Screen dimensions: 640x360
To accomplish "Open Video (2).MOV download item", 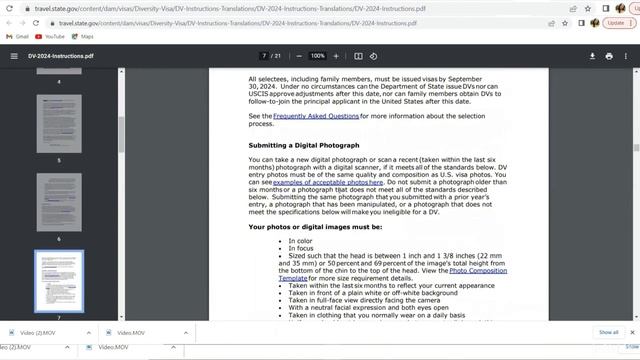I will pyautogui.click(x=38, y=333).
